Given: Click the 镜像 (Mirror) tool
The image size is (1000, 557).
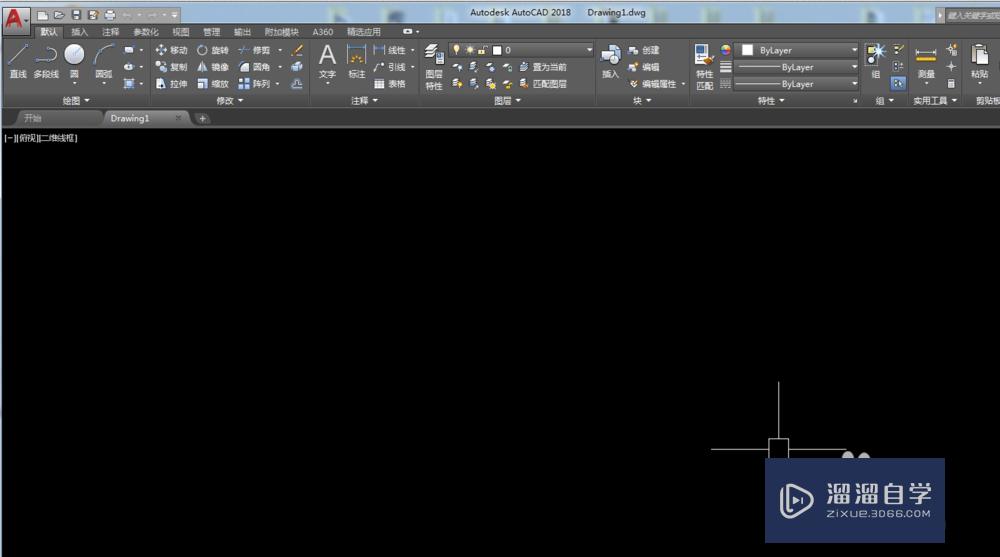Looking at the screenshot, I should click(213, 67).
